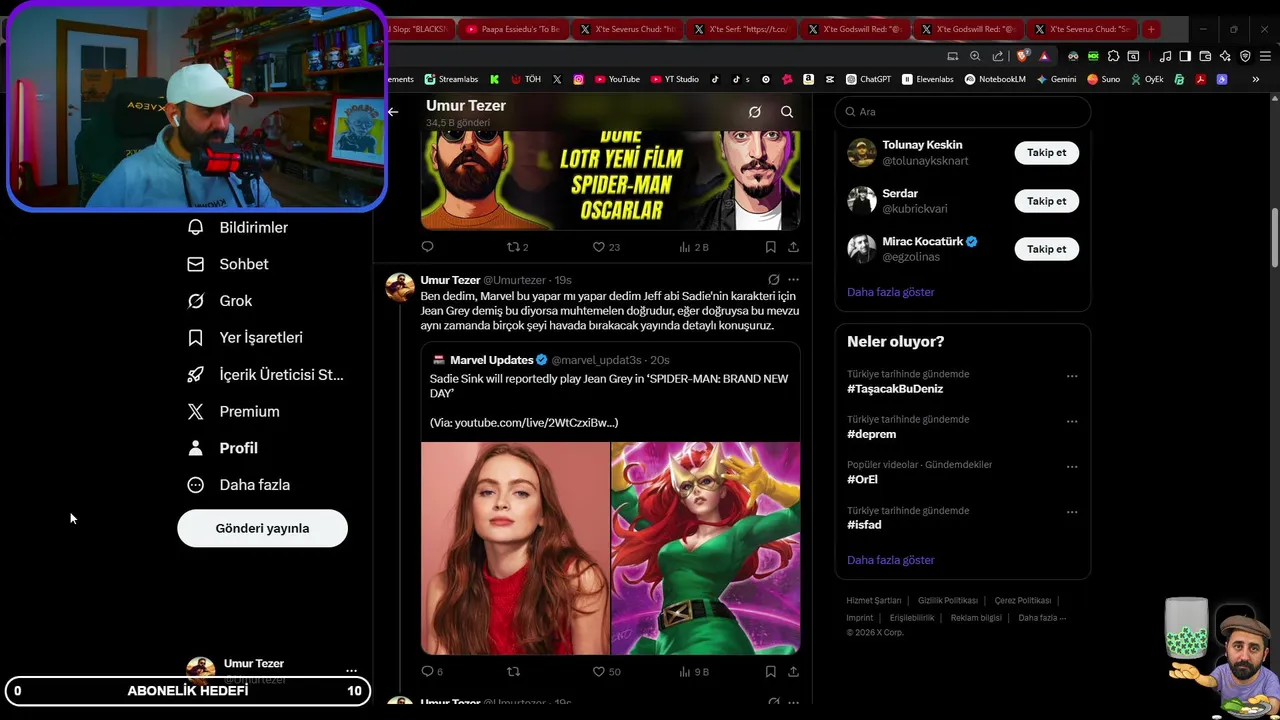Like the post with 50 likes
The image size is (1280, 720).
tap(606, 672)
